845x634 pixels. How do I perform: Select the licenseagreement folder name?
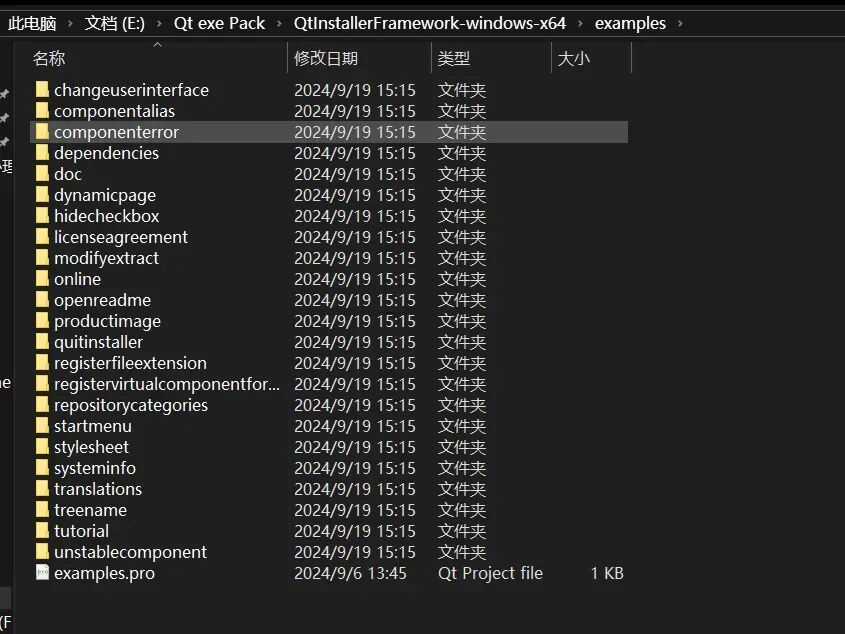click(121, 237)
